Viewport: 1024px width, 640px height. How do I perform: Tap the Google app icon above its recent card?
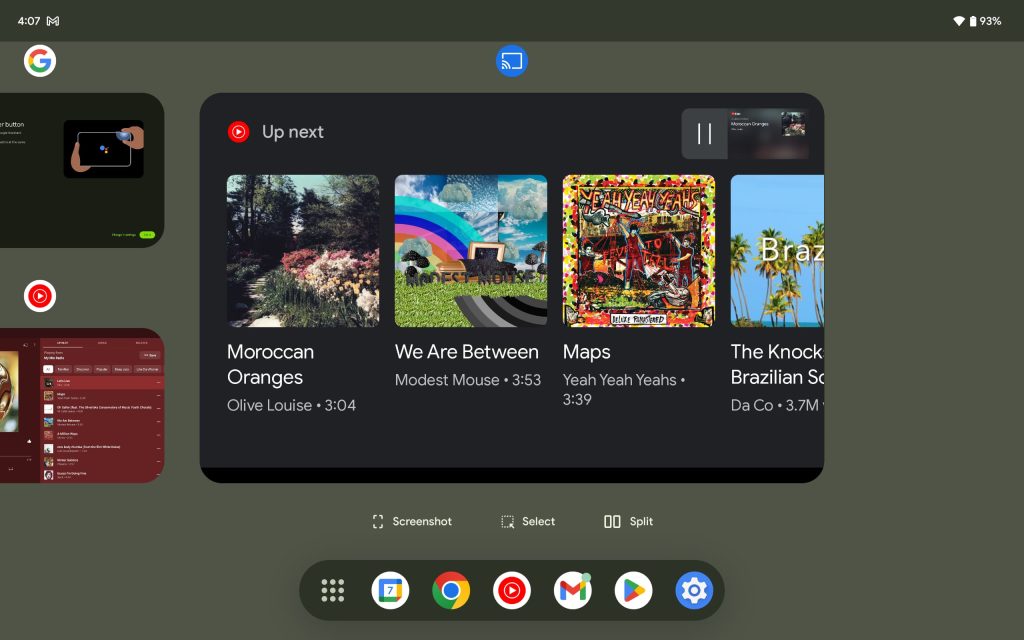[40, 61]
